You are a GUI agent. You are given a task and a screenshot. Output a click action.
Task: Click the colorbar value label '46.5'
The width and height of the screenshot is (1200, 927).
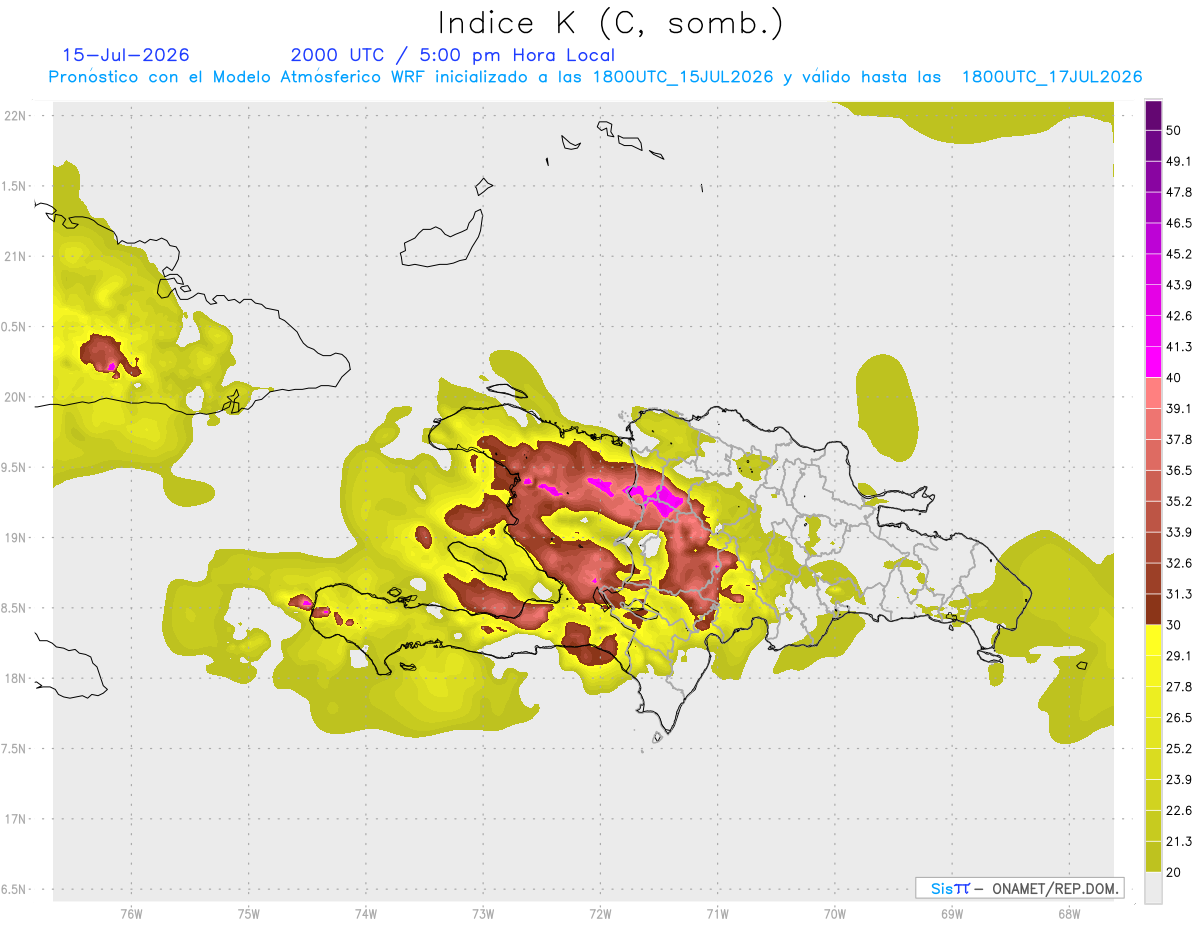(x=1178, y=223)
